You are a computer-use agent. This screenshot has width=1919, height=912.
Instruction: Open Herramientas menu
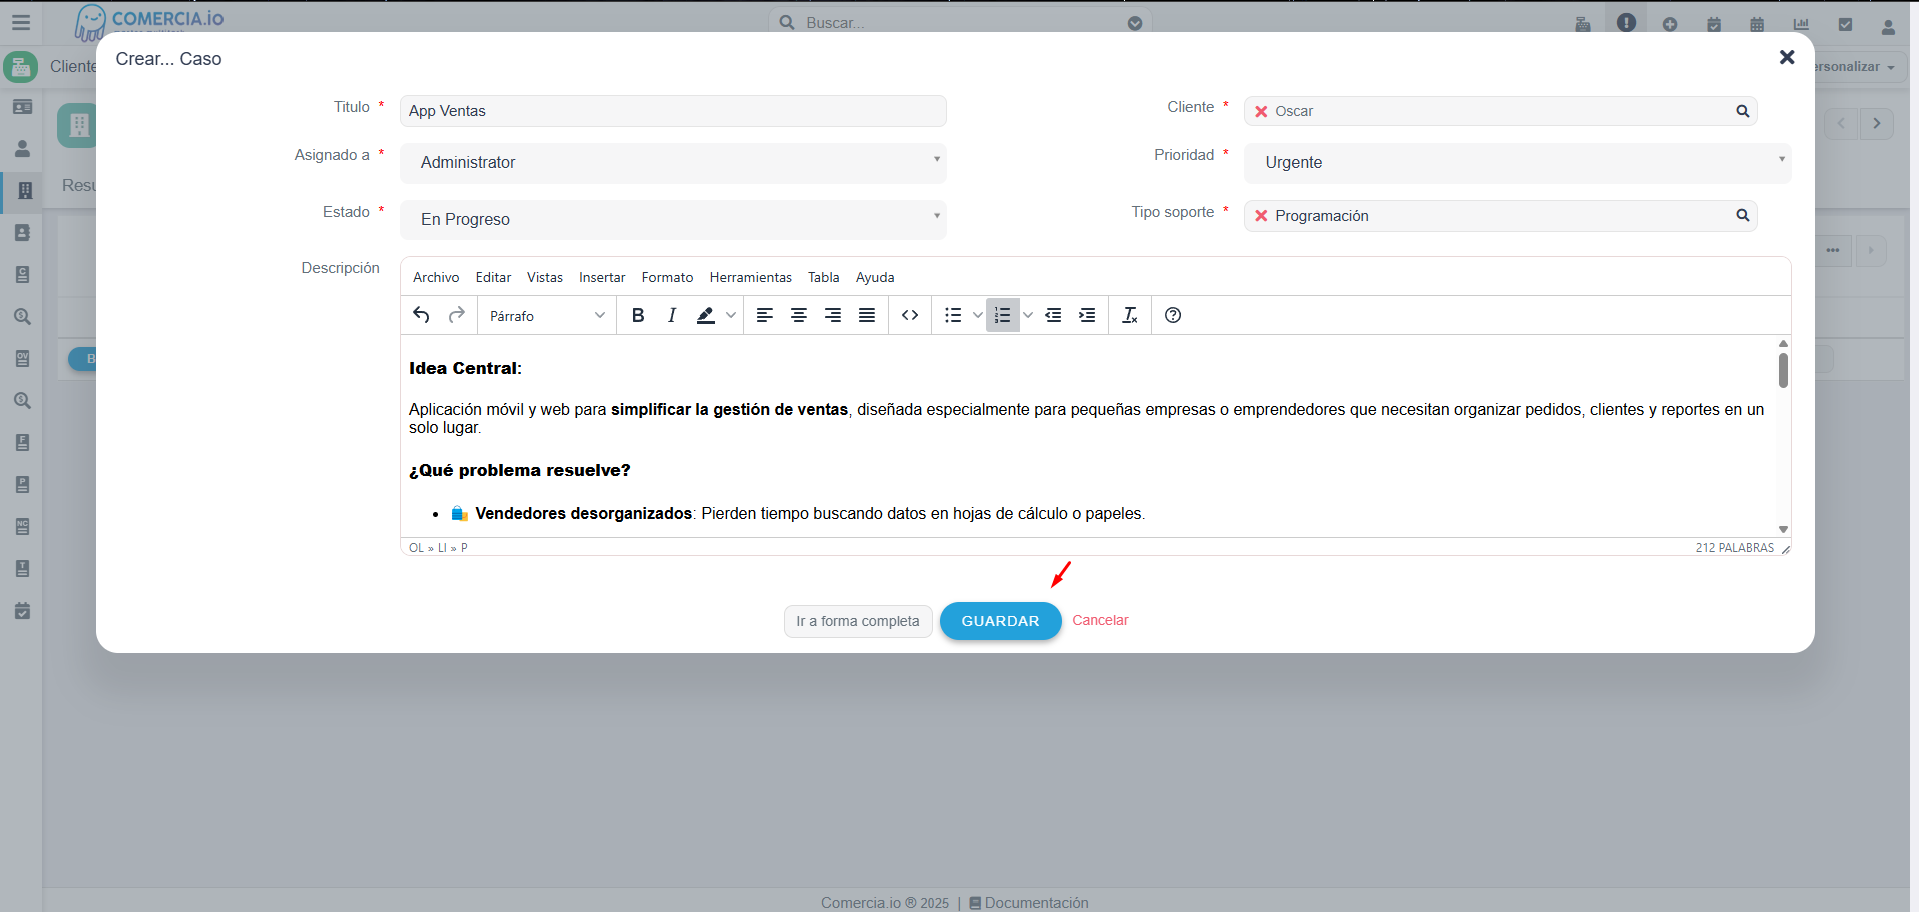click(x=751, y=277)
